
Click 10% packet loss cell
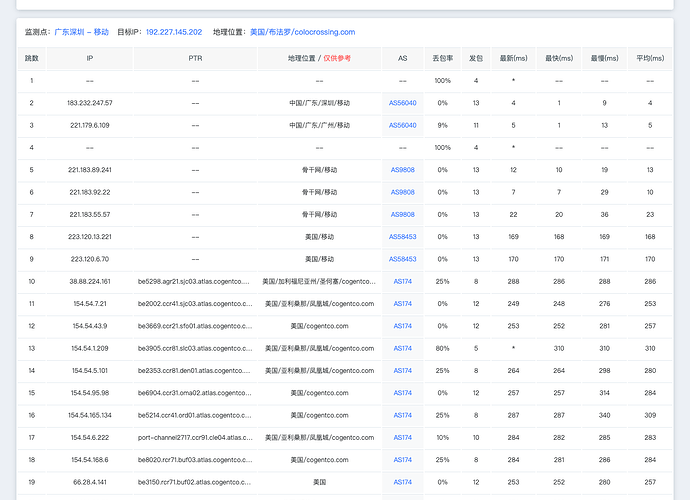[443, 438]
